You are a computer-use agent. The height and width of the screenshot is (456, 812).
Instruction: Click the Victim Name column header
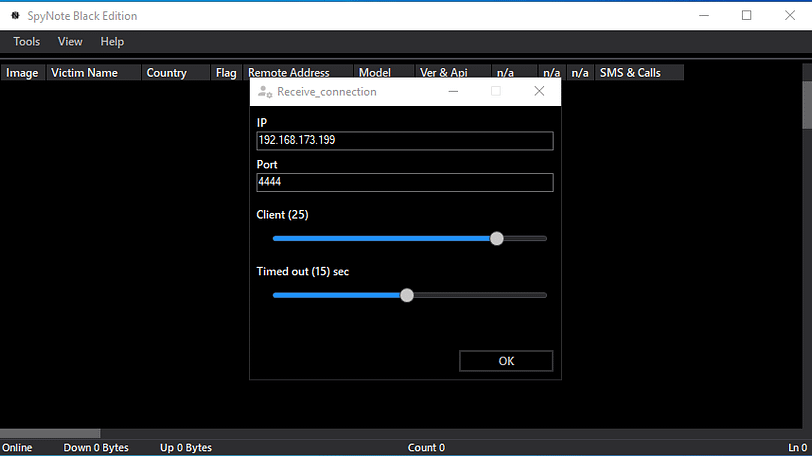94,72
